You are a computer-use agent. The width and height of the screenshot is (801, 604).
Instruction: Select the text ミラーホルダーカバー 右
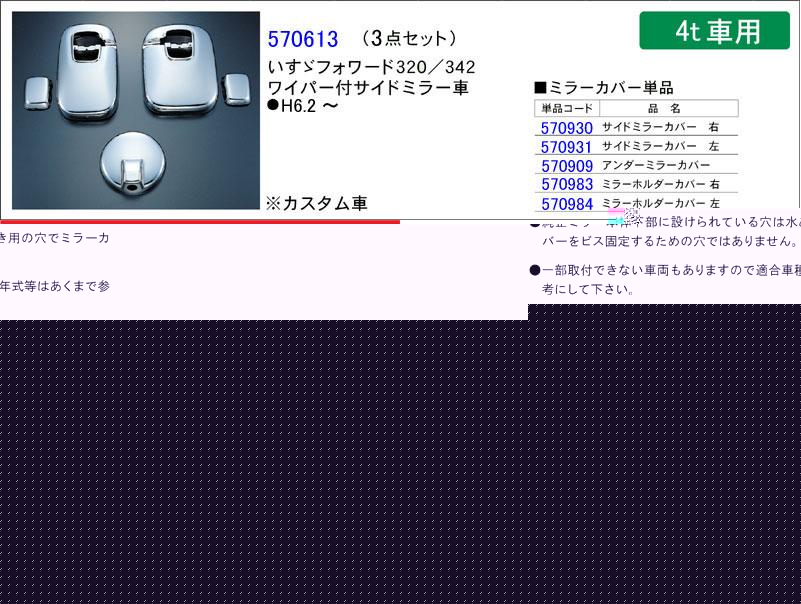661,184
